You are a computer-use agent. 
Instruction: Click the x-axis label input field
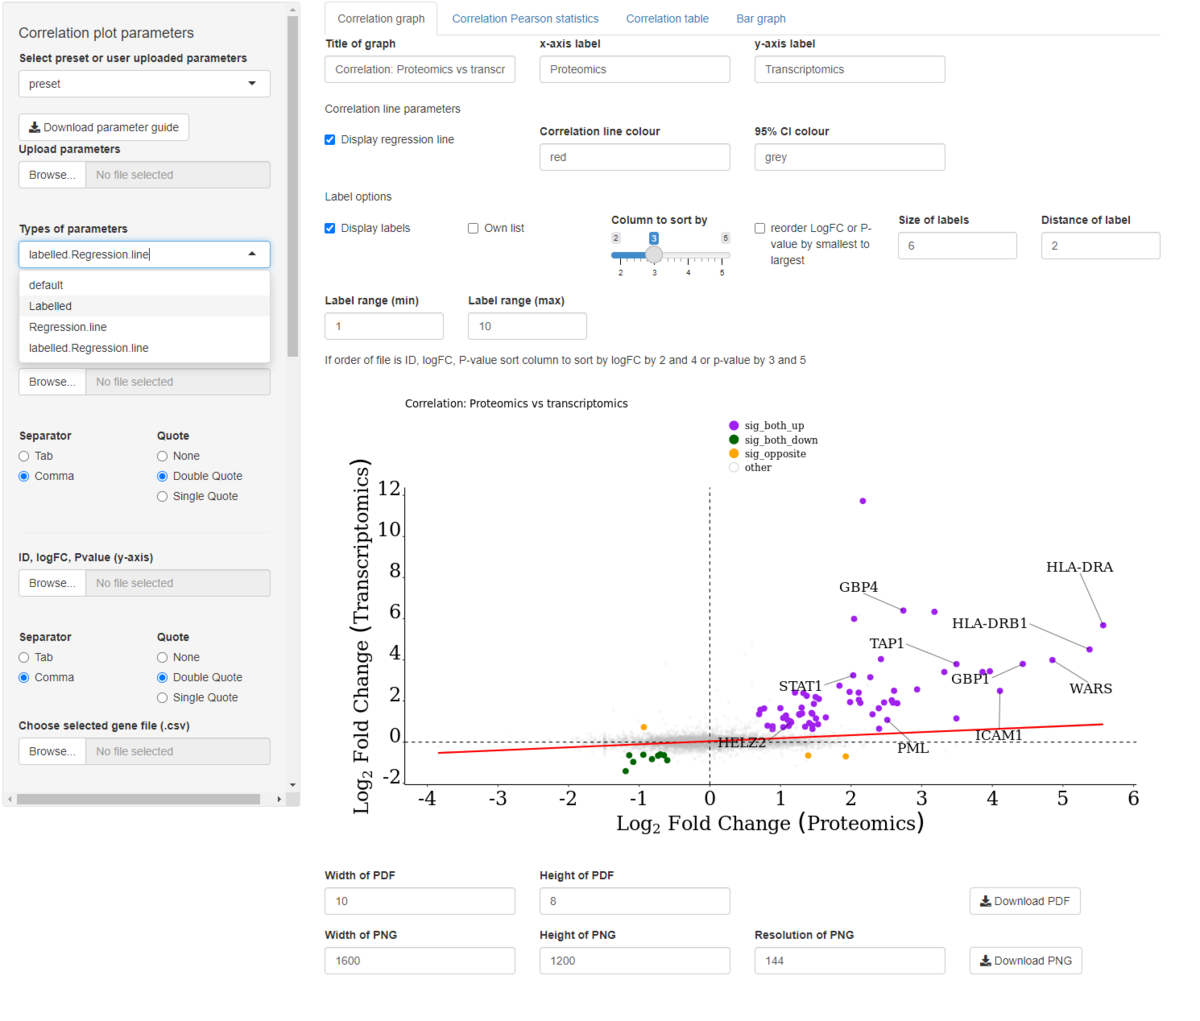click(x=635, y=69)
